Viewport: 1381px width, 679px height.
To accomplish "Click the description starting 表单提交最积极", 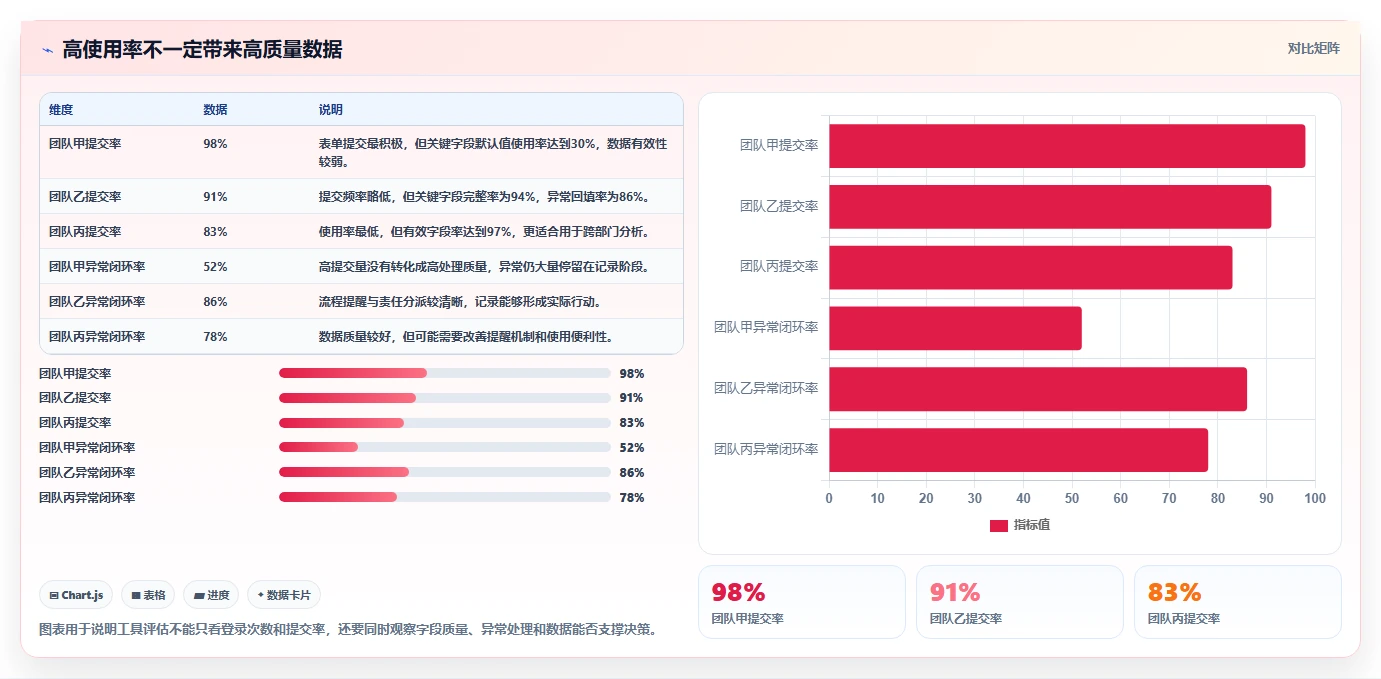I will (493, 152).
